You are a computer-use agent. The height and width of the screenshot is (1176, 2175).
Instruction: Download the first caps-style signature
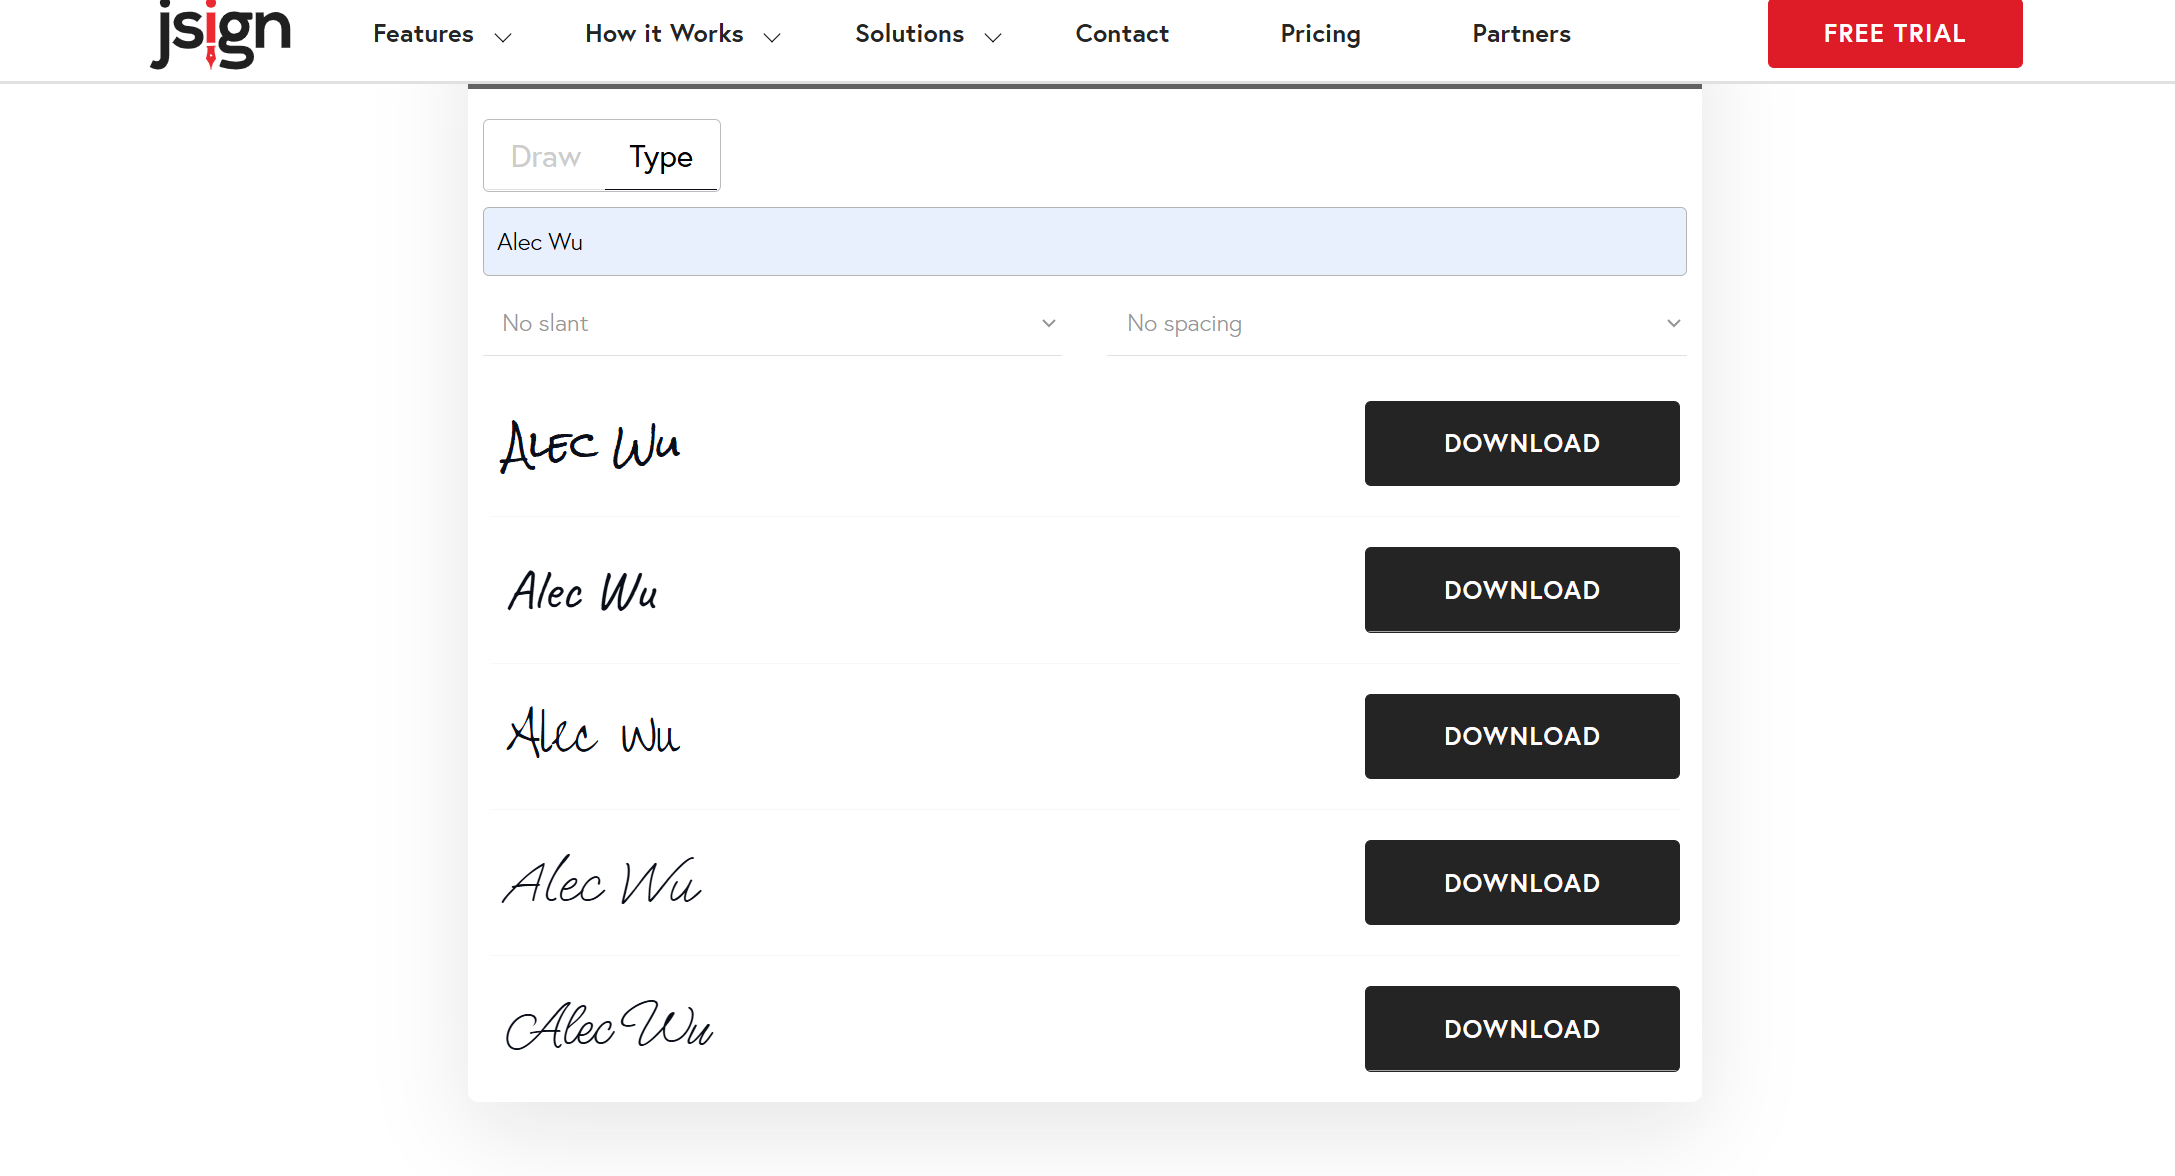1521,443
